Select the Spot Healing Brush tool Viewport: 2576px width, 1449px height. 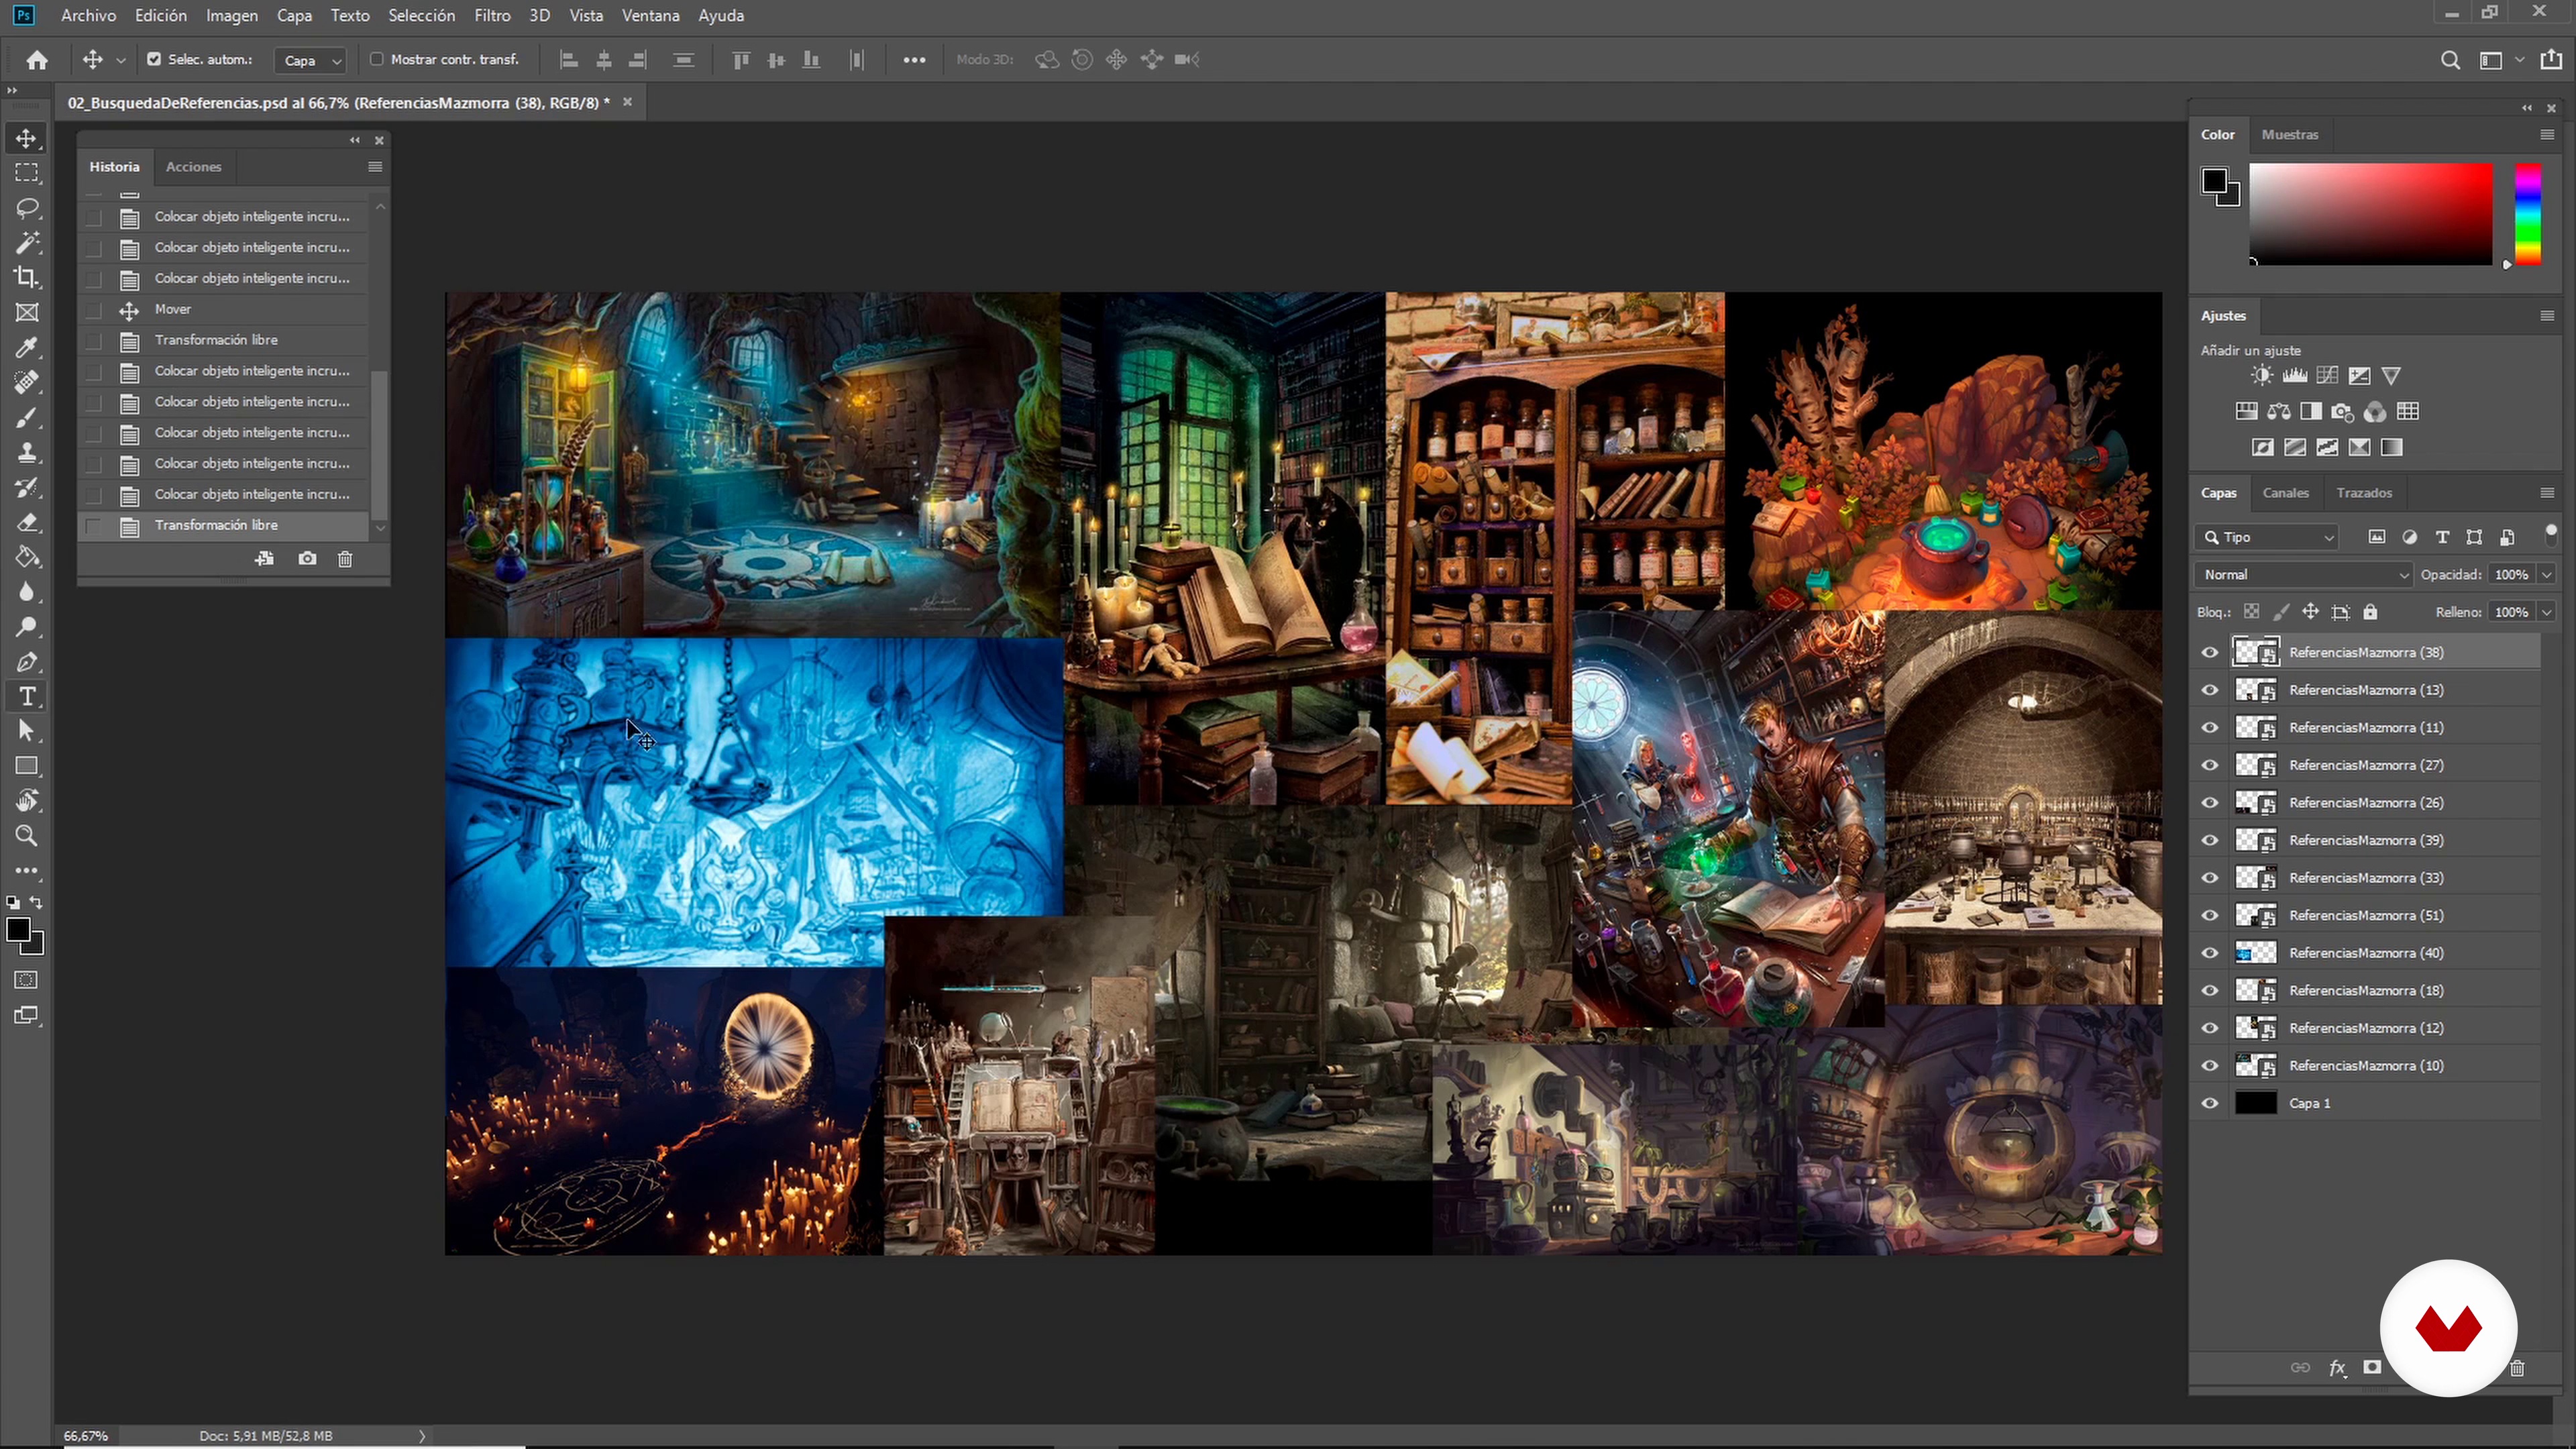(27, 382)
